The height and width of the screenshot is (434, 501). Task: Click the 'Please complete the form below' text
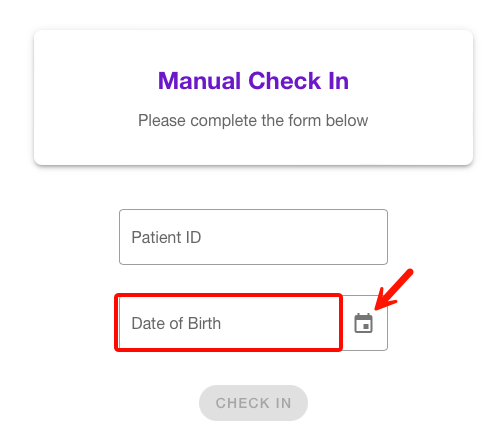tap(253, 120)
